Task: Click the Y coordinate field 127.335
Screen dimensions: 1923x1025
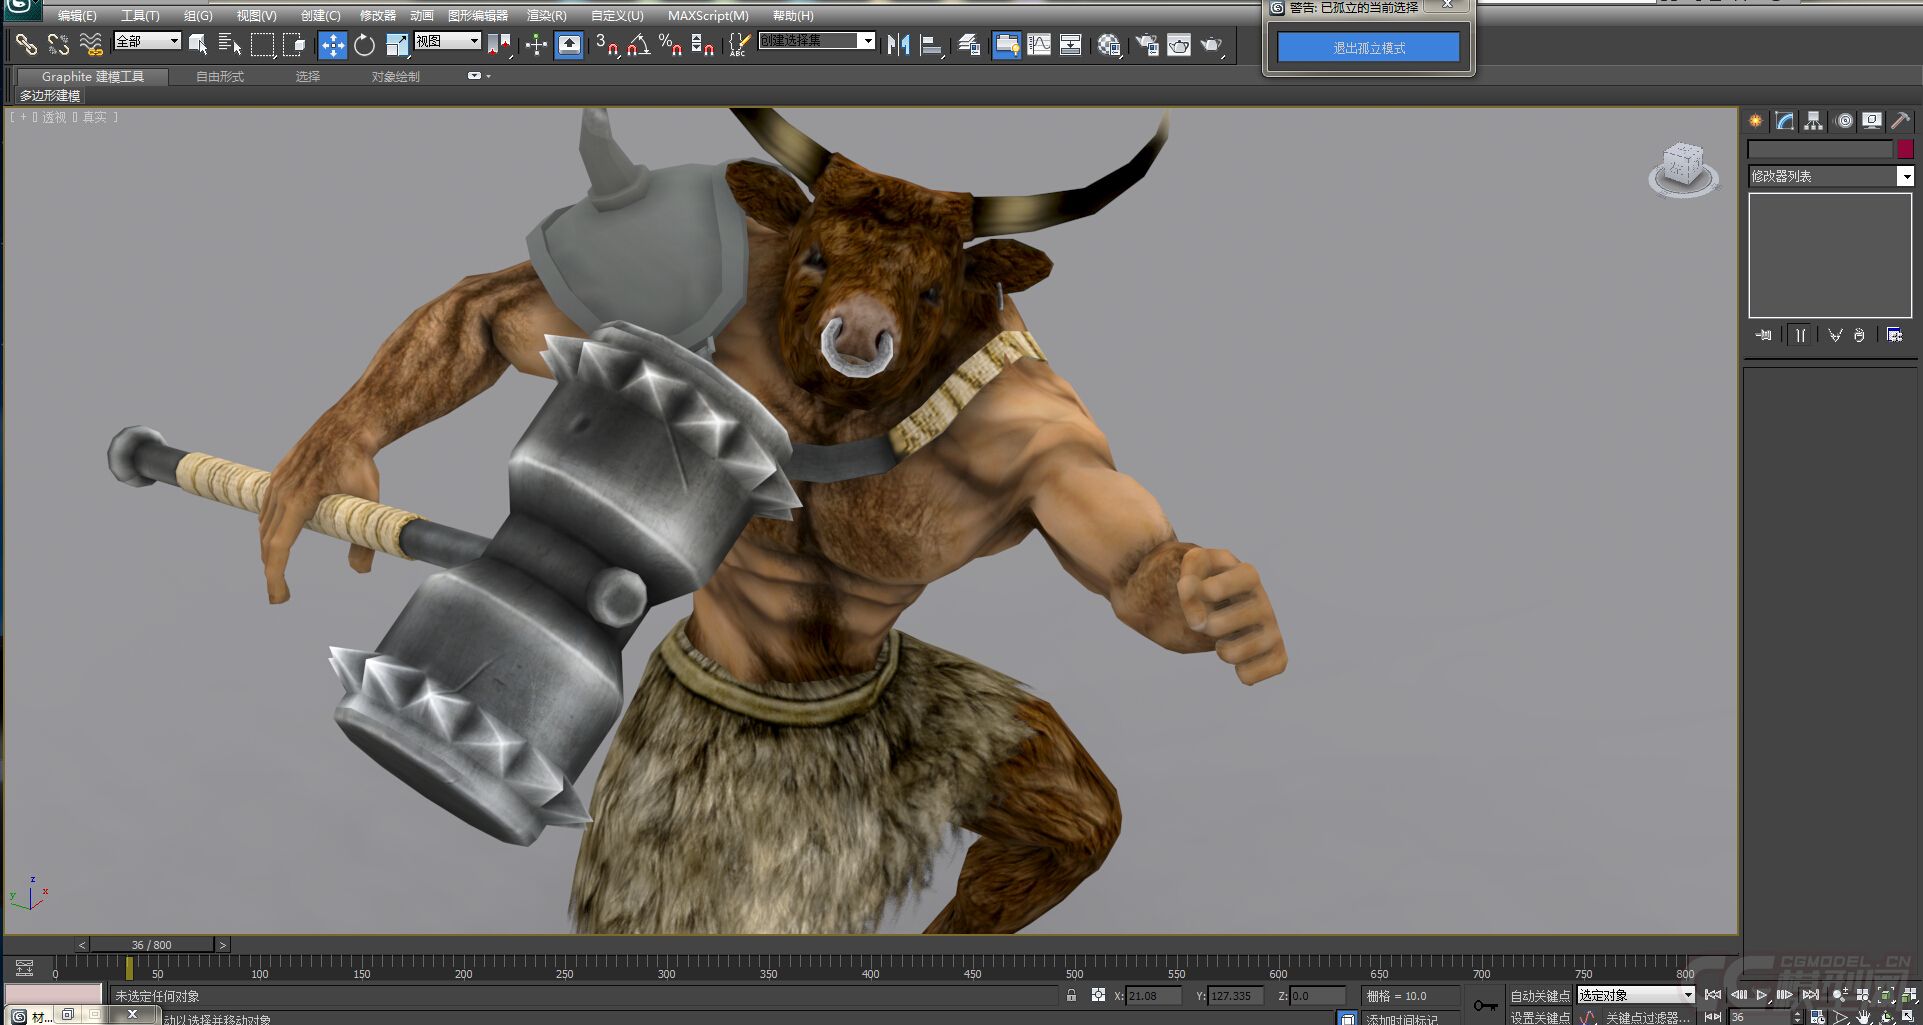Action: 1237,996
